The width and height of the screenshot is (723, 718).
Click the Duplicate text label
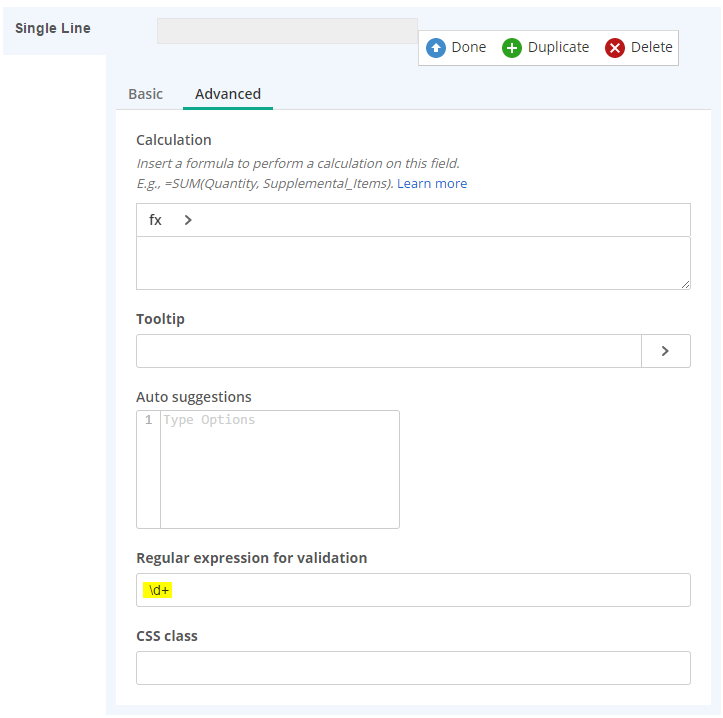click(x=558, y=47)
